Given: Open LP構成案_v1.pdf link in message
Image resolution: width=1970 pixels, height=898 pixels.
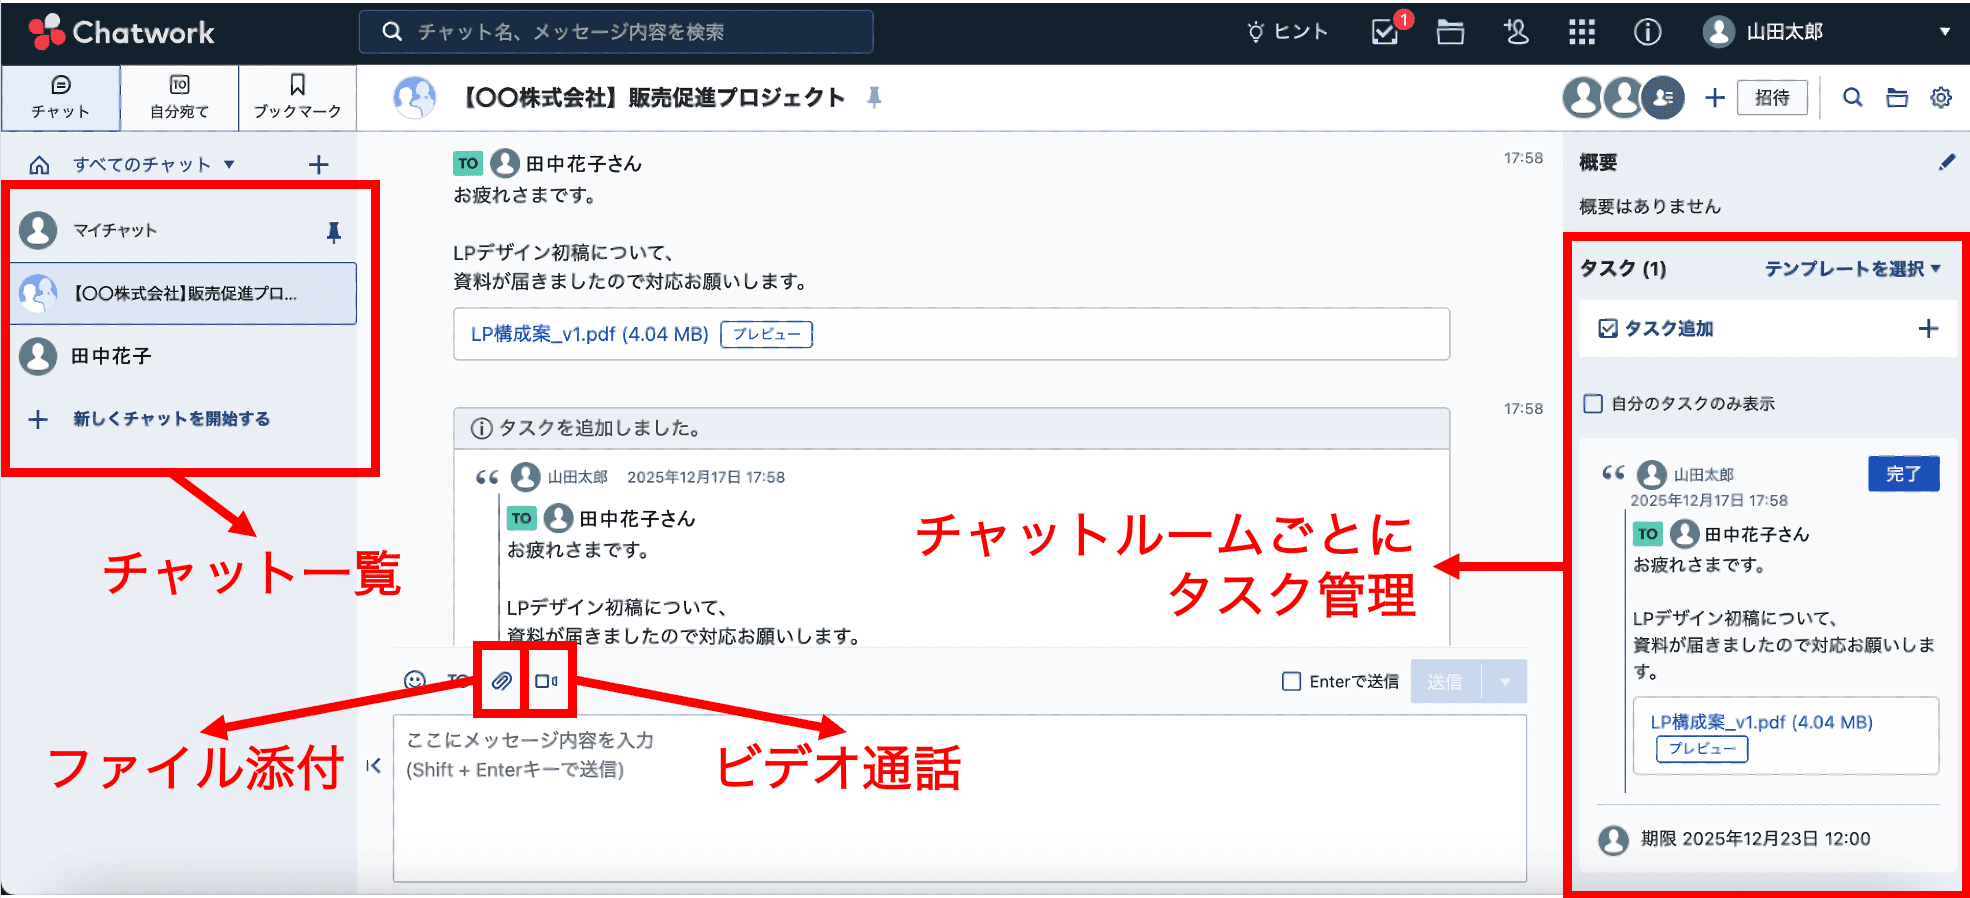Looking at the screenshot, I should click(589, 334).
